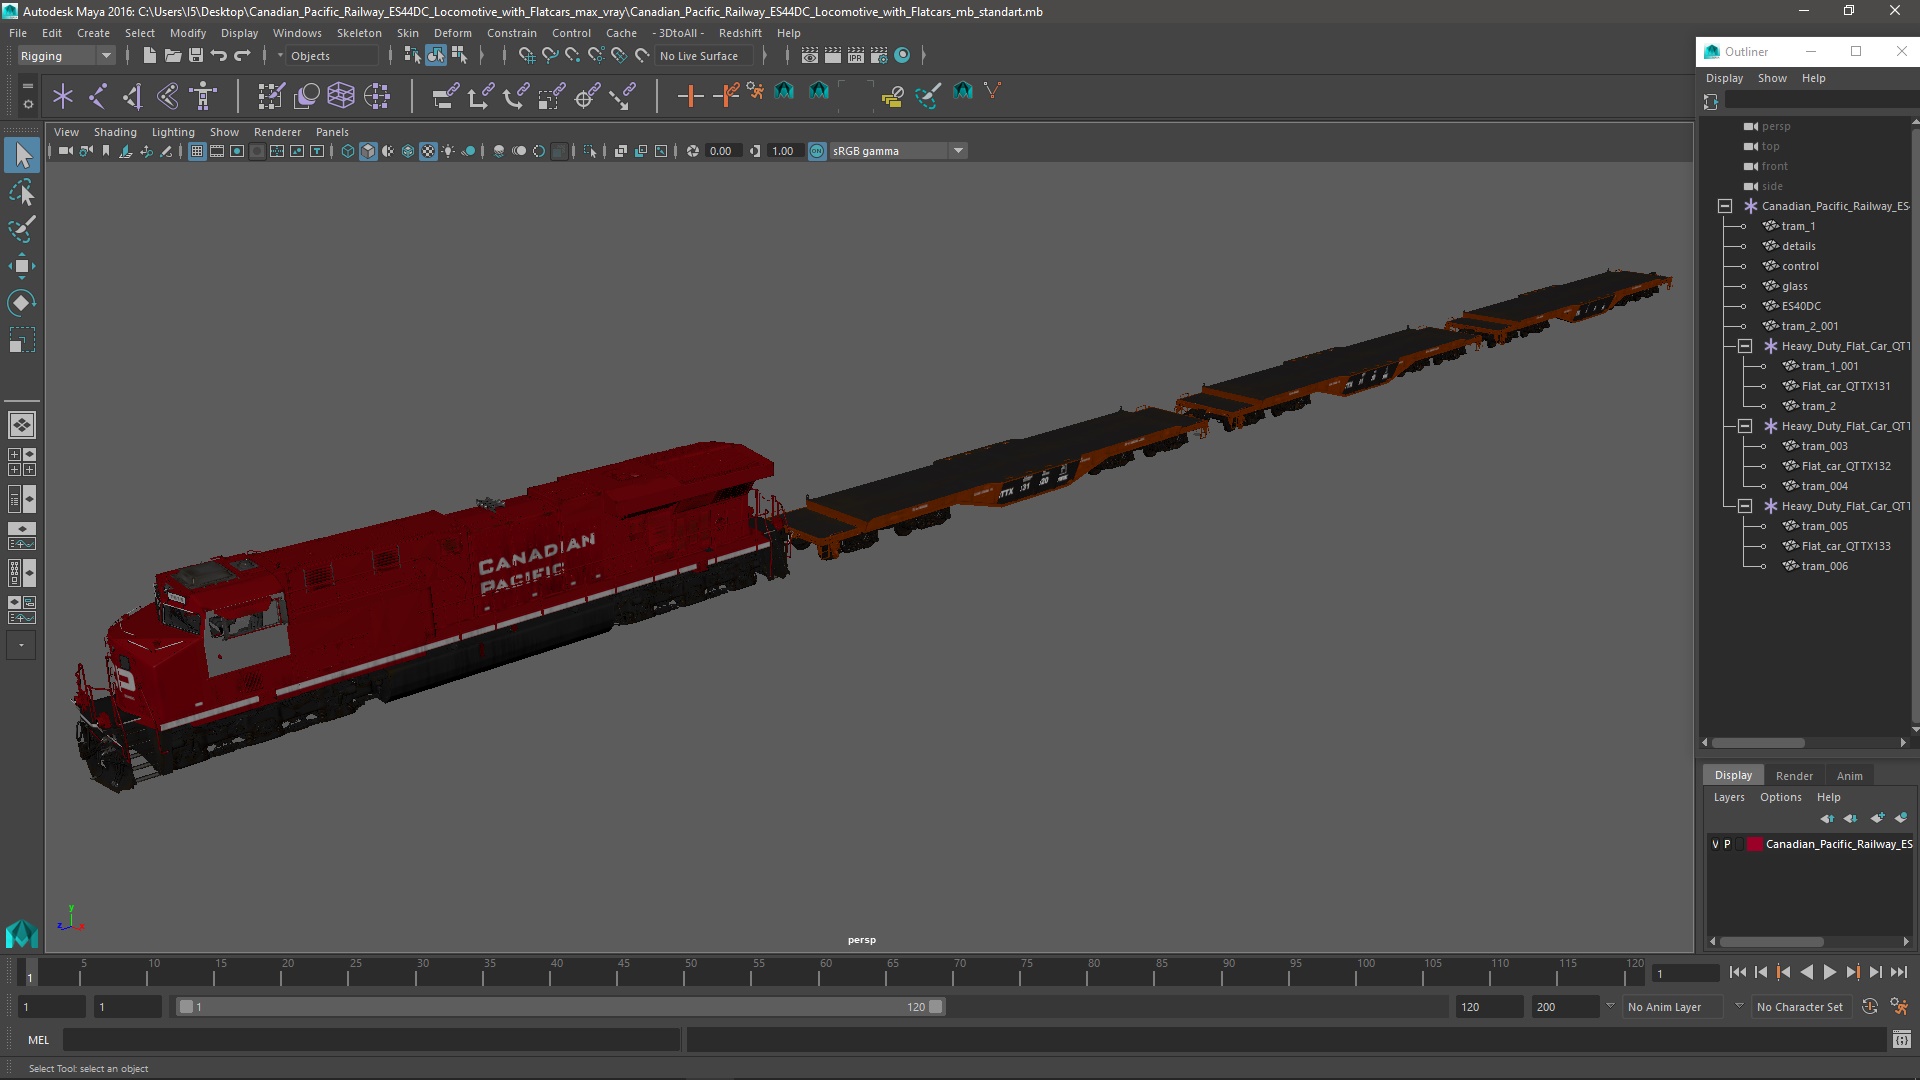Click the MEL script language label
This screenshot has height=1080, width=1920.
pos(38,1040)
